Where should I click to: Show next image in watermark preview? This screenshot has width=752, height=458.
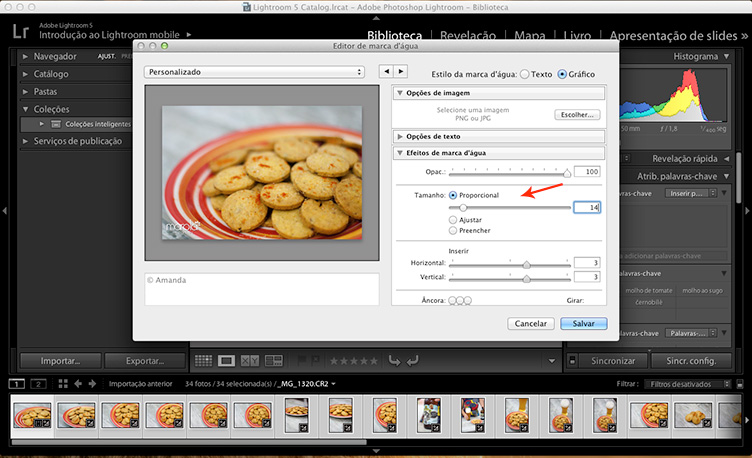tap(401, 71)
